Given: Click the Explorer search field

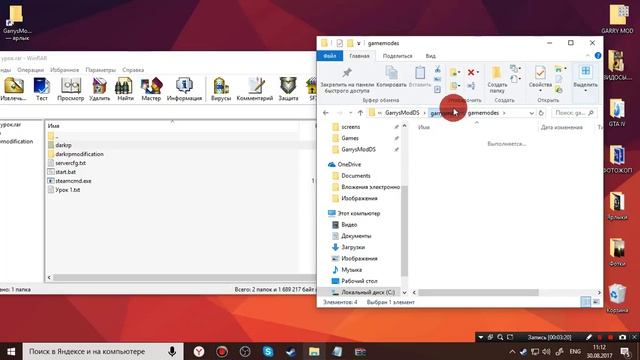Looking at the screenshot, I should [x=574, y=113].
